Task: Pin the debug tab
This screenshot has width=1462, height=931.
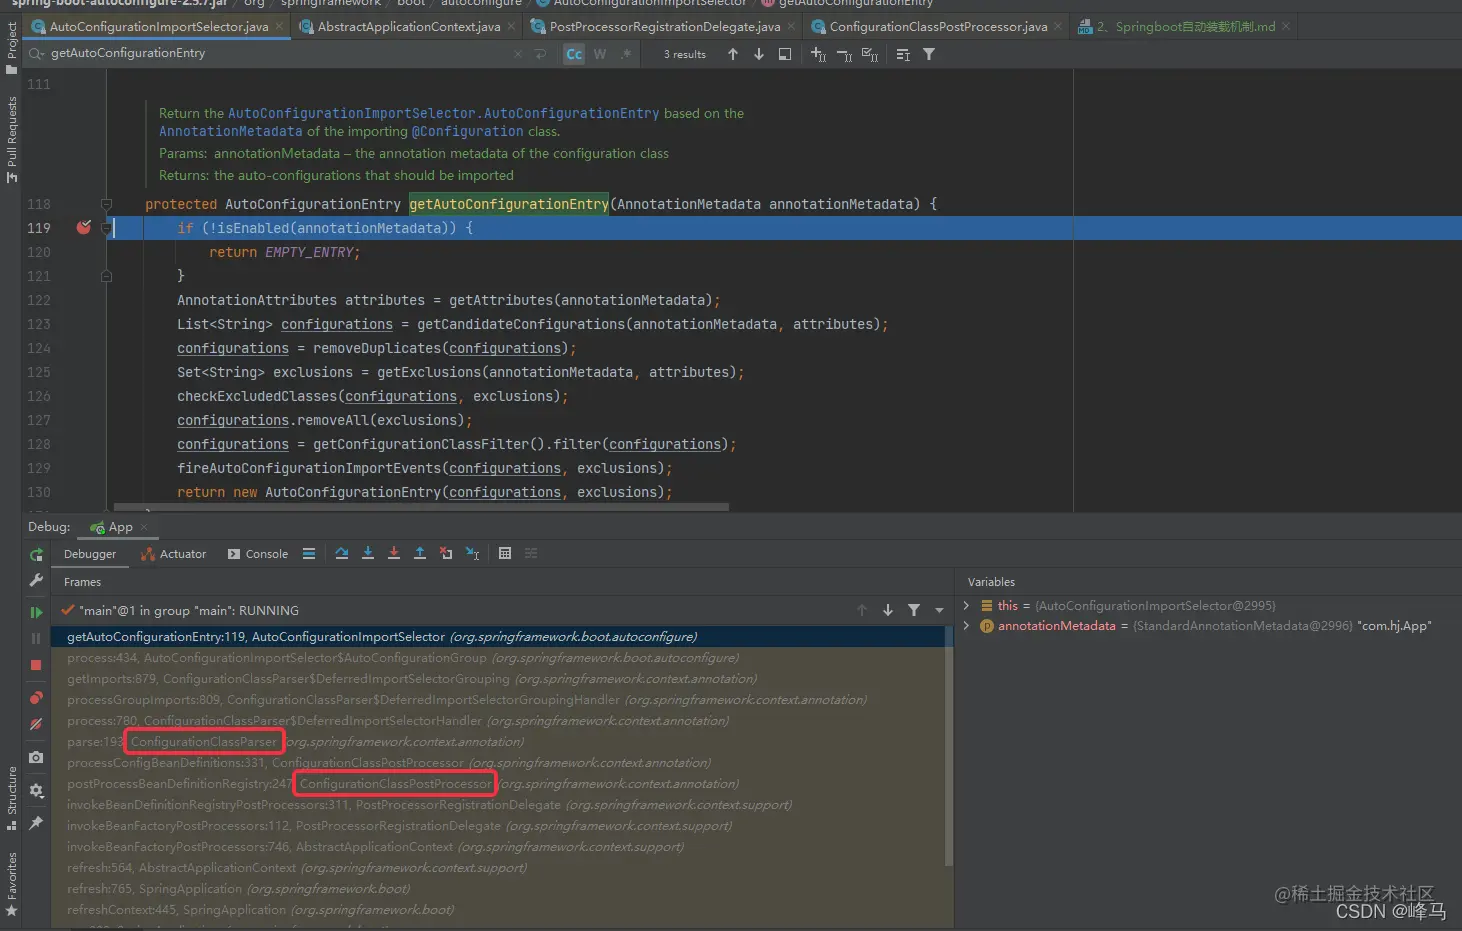Action: pyautogui.click(x=36, y=823)
